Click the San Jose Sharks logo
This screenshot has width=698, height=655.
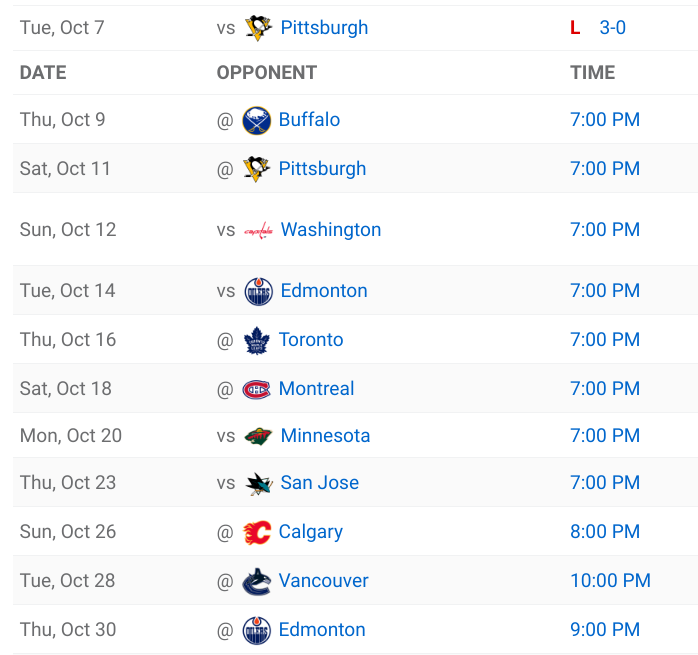point(258,484)
